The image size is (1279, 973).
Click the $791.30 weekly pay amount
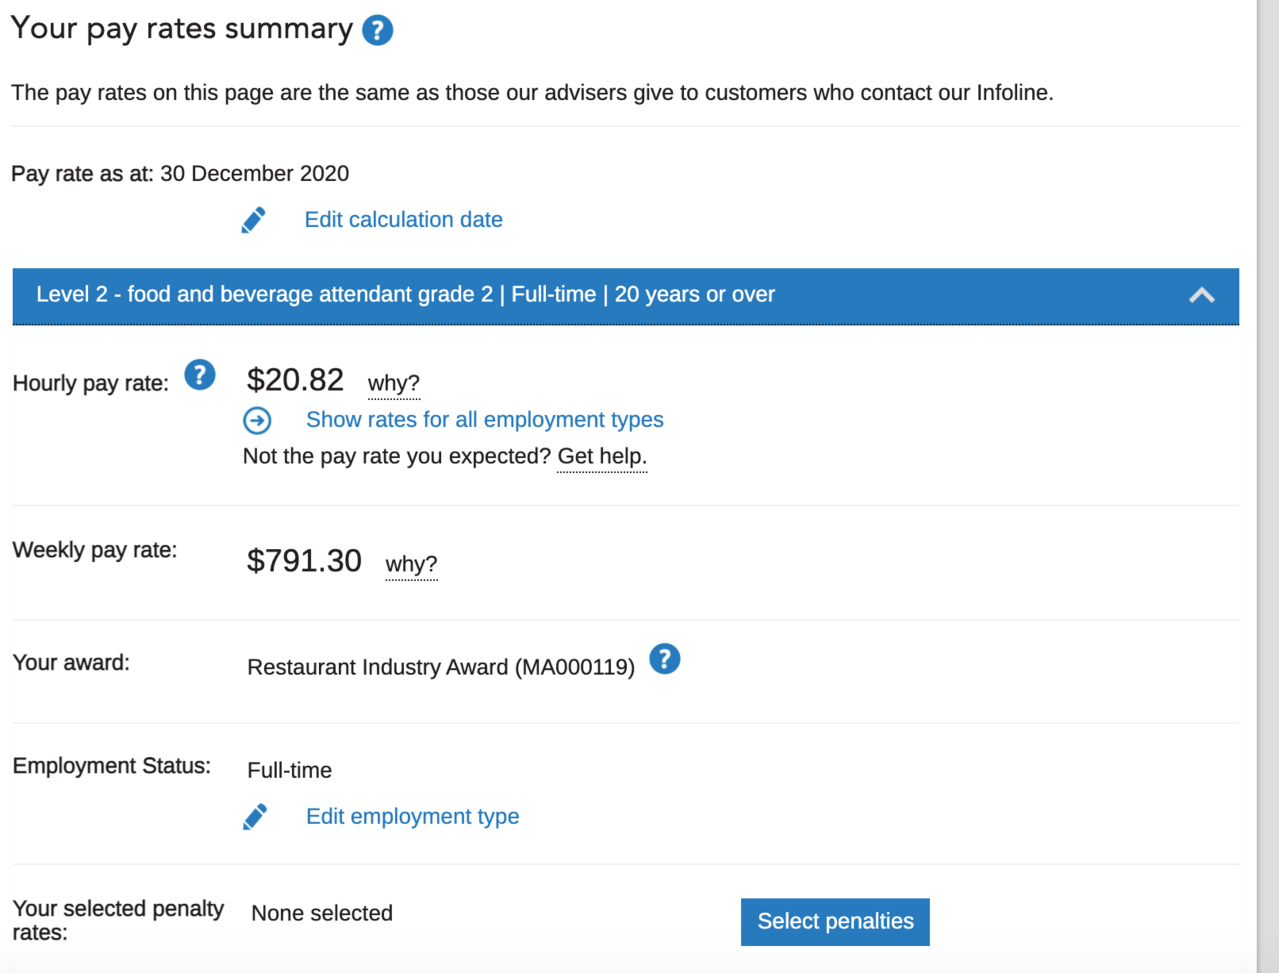(x=304, y=561)
